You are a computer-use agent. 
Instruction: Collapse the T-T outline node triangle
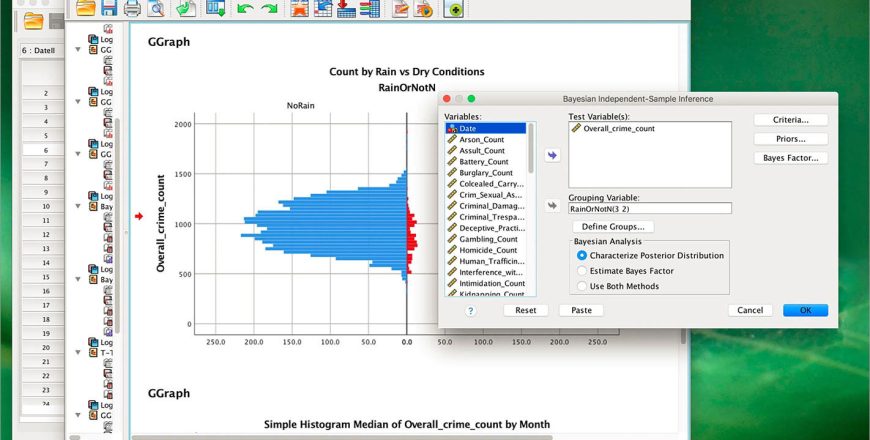[78, 352]
